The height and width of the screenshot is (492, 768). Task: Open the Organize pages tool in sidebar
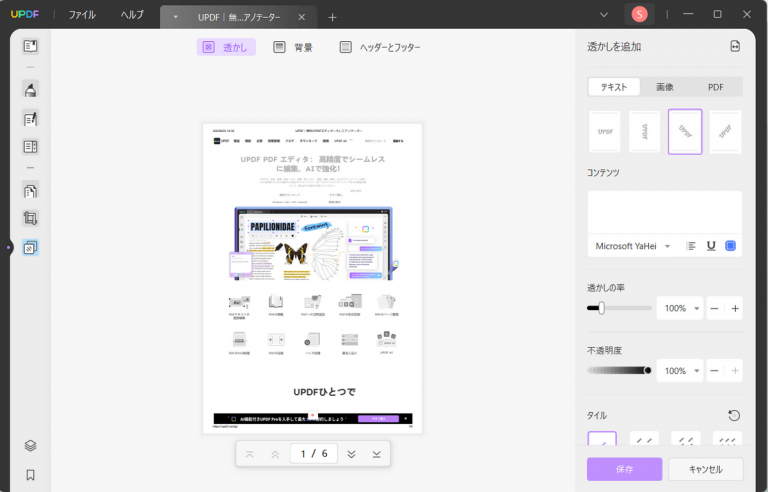pos(30,191)
